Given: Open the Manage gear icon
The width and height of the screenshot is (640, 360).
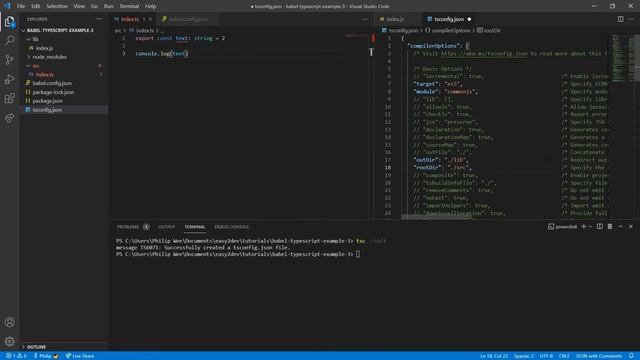Looking at the screenshot, I should point(9,341).
